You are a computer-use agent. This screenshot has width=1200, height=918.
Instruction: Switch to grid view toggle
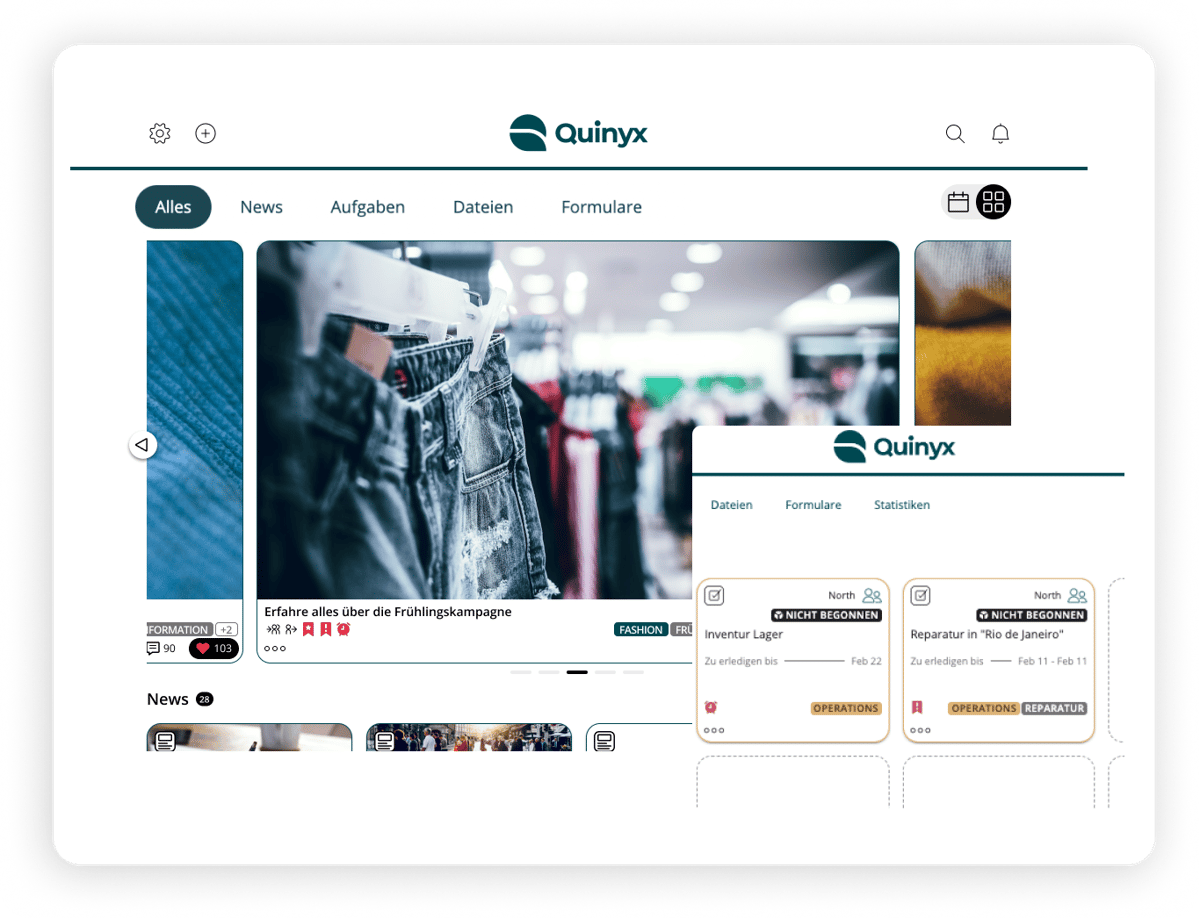993,203
